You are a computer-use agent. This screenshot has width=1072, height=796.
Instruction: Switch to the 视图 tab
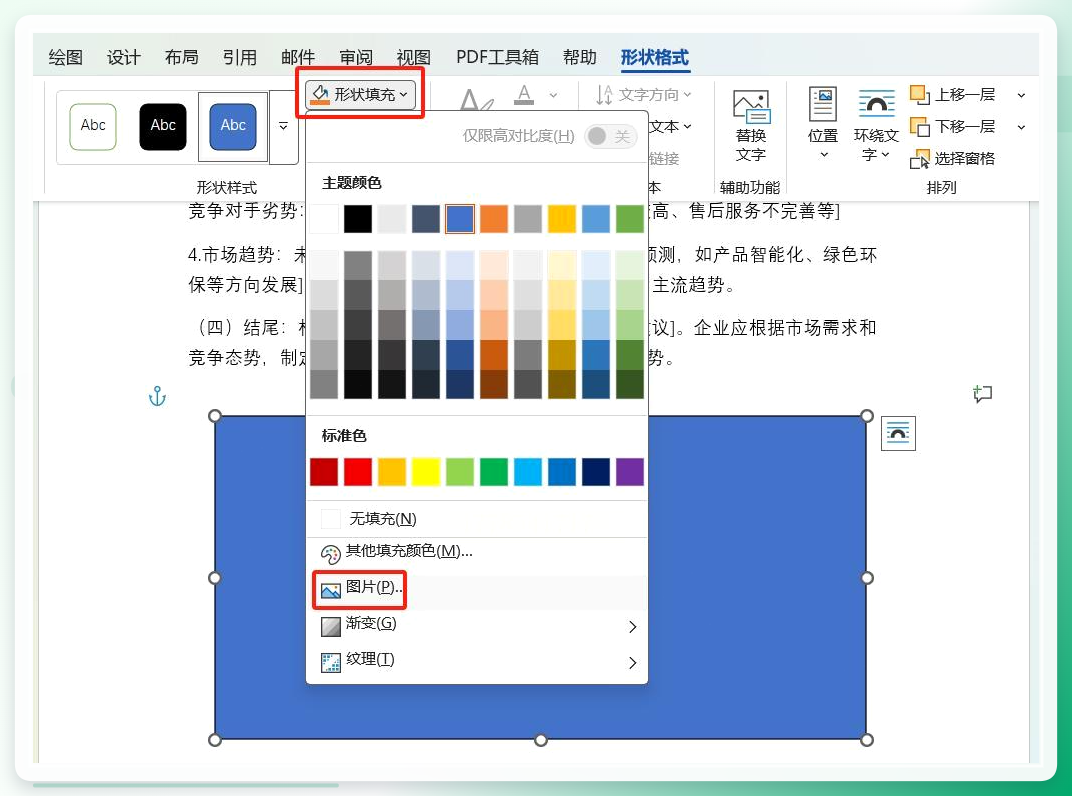click(x=414, y=57)
